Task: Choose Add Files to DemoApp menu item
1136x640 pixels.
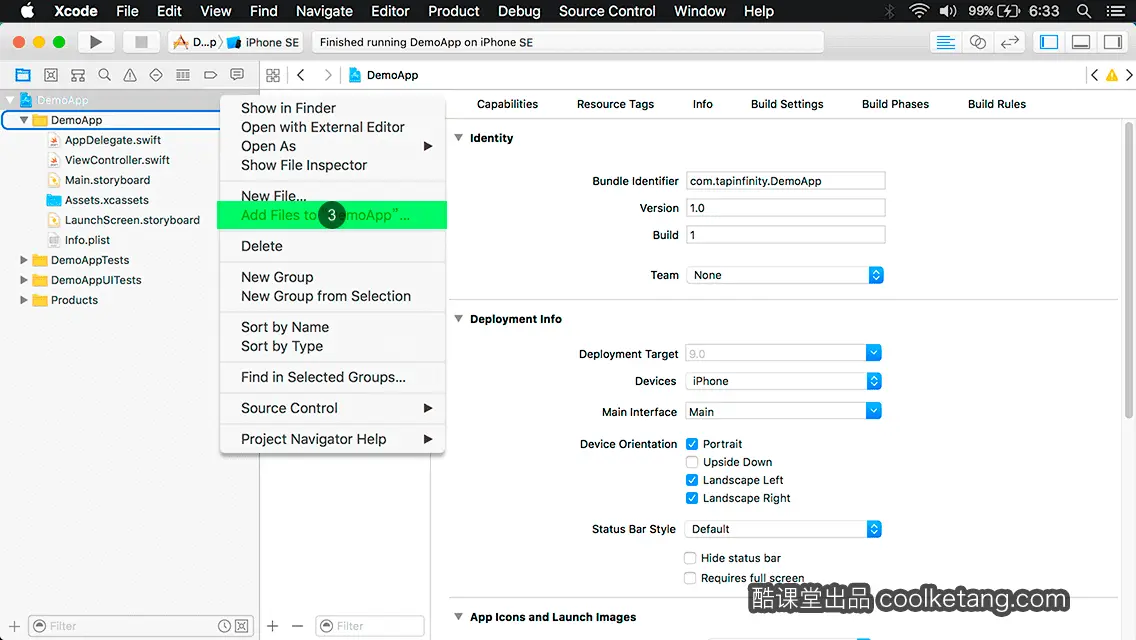Action: pyautogui.click(x=332, y=215)
